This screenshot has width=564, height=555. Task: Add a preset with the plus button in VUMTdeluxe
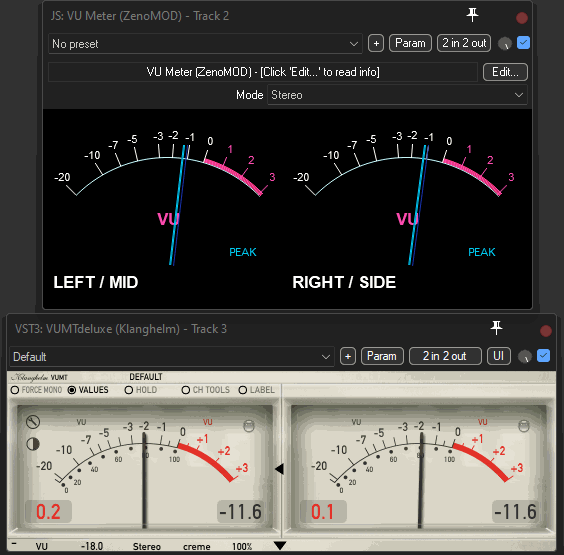coord(348,356)
